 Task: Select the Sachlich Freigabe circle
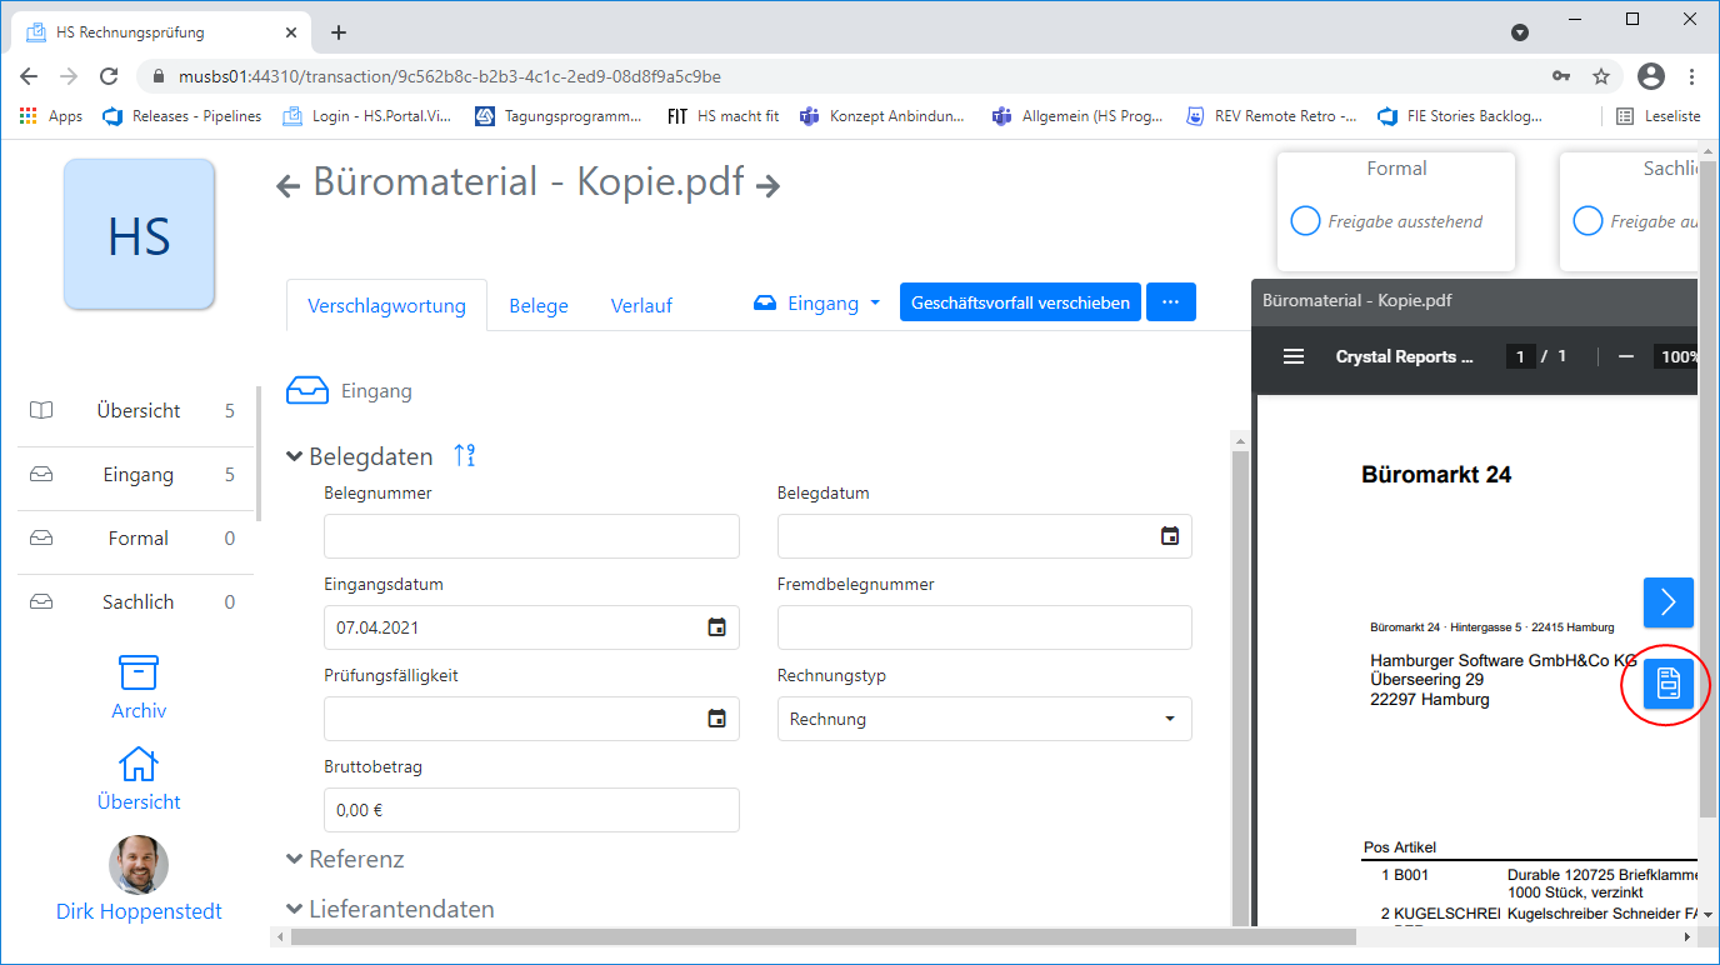click(1587, 221)
